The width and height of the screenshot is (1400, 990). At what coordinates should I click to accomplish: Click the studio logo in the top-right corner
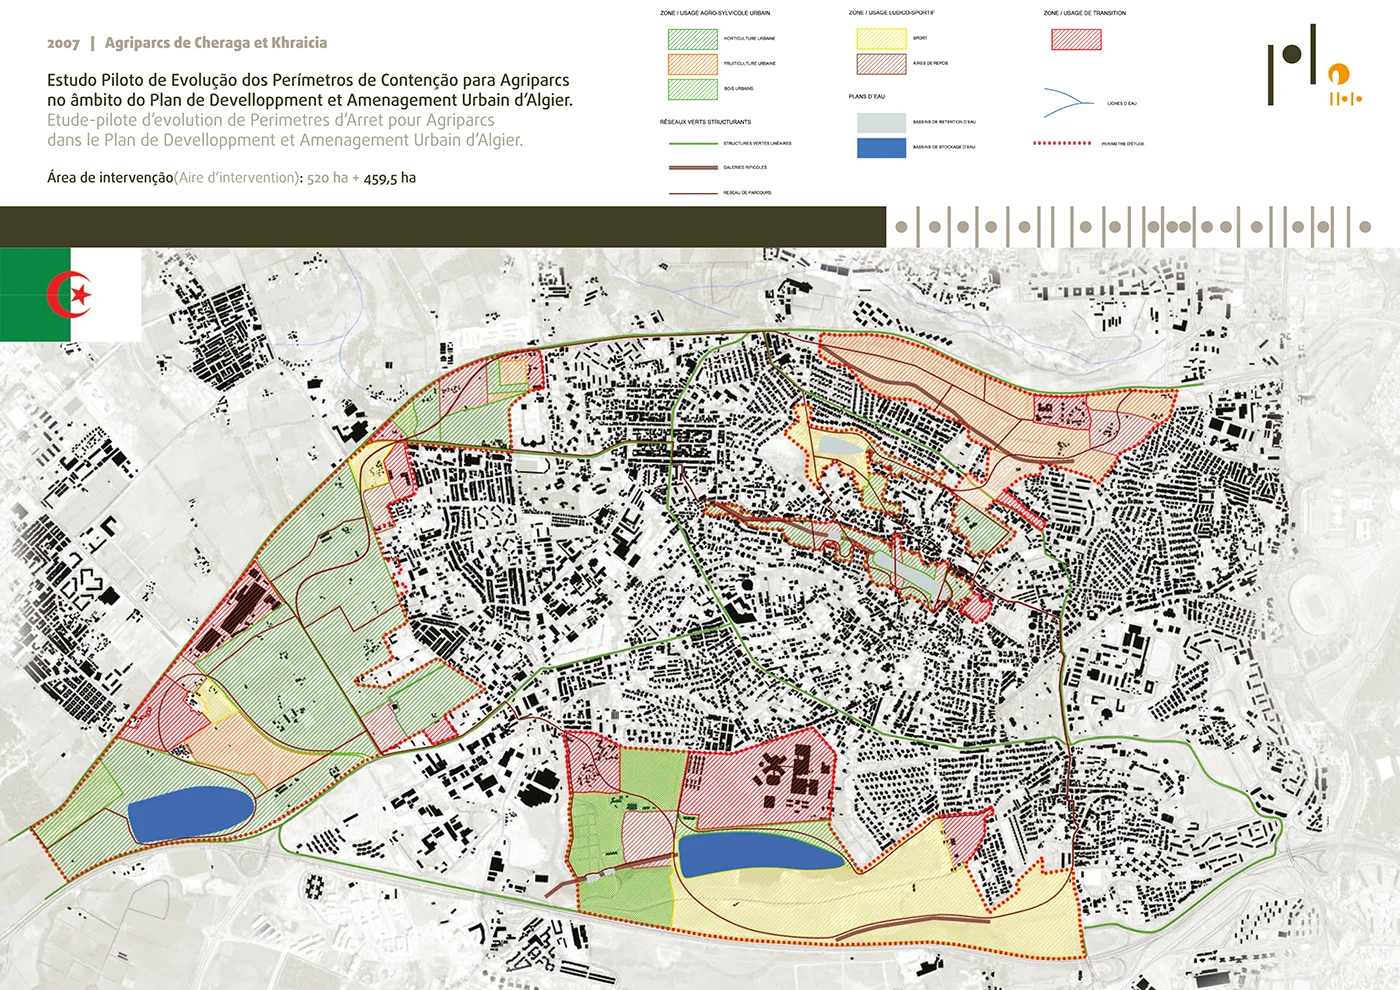pyautogui.click(x=1315, y=65)
